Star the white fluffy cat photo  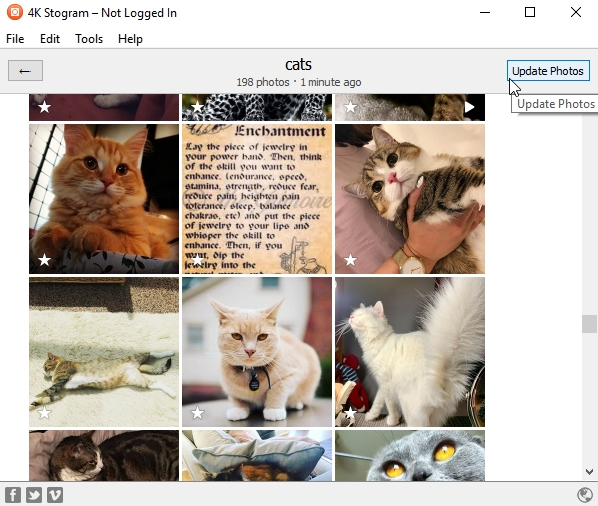(350, 413)
